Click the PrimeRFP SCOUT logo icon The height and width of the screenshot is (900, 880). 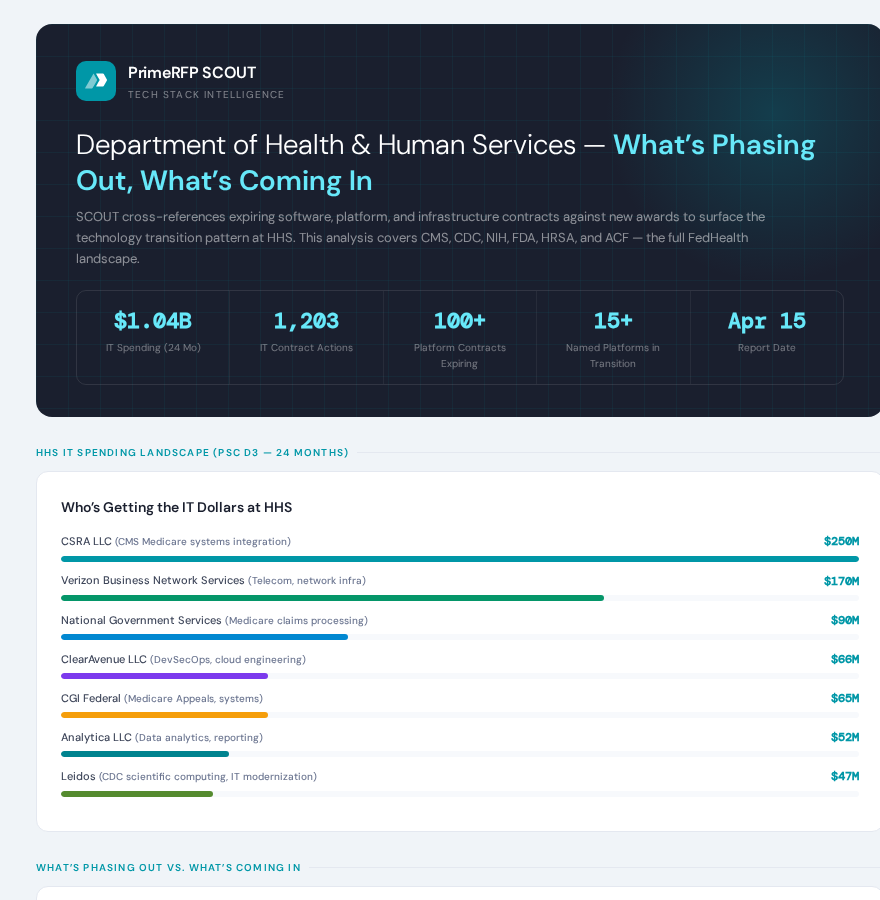click(x=96, y=81)
